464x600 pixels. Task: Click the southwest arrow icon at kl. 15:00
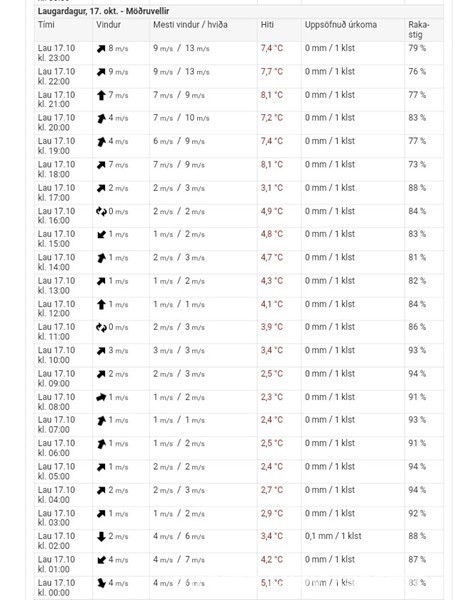pos(101,235)
